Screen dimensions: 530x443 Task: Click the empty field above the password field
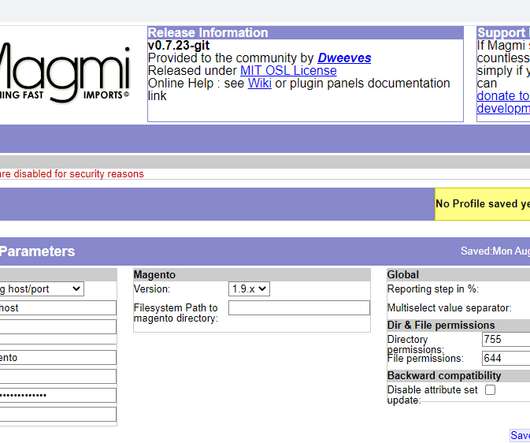(x=58, y=376)
